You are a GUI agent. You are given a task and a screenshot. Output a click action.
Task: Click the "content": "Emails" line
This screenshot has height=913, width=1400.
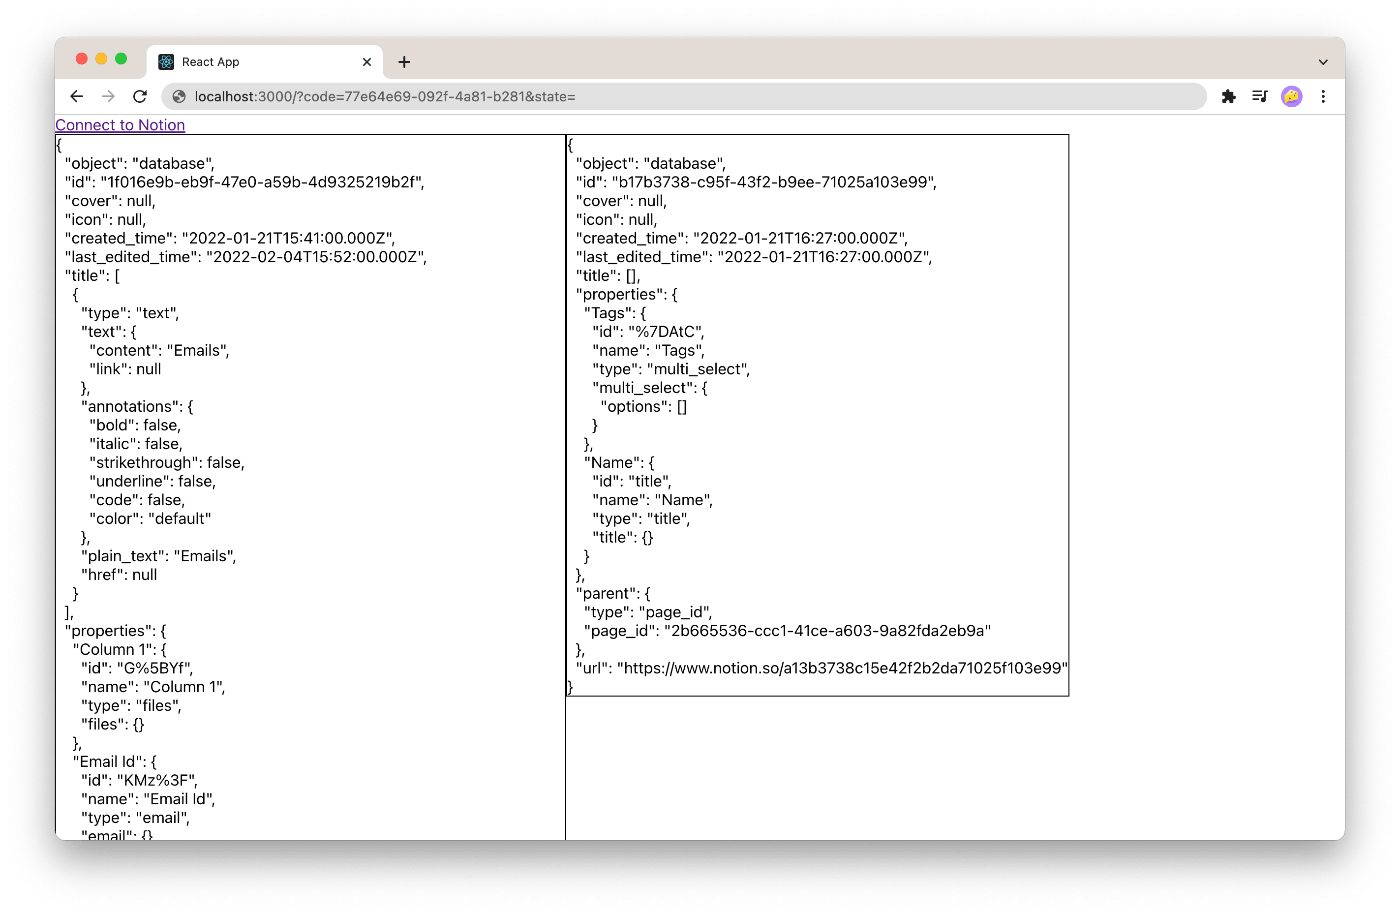tap(159, 350)
